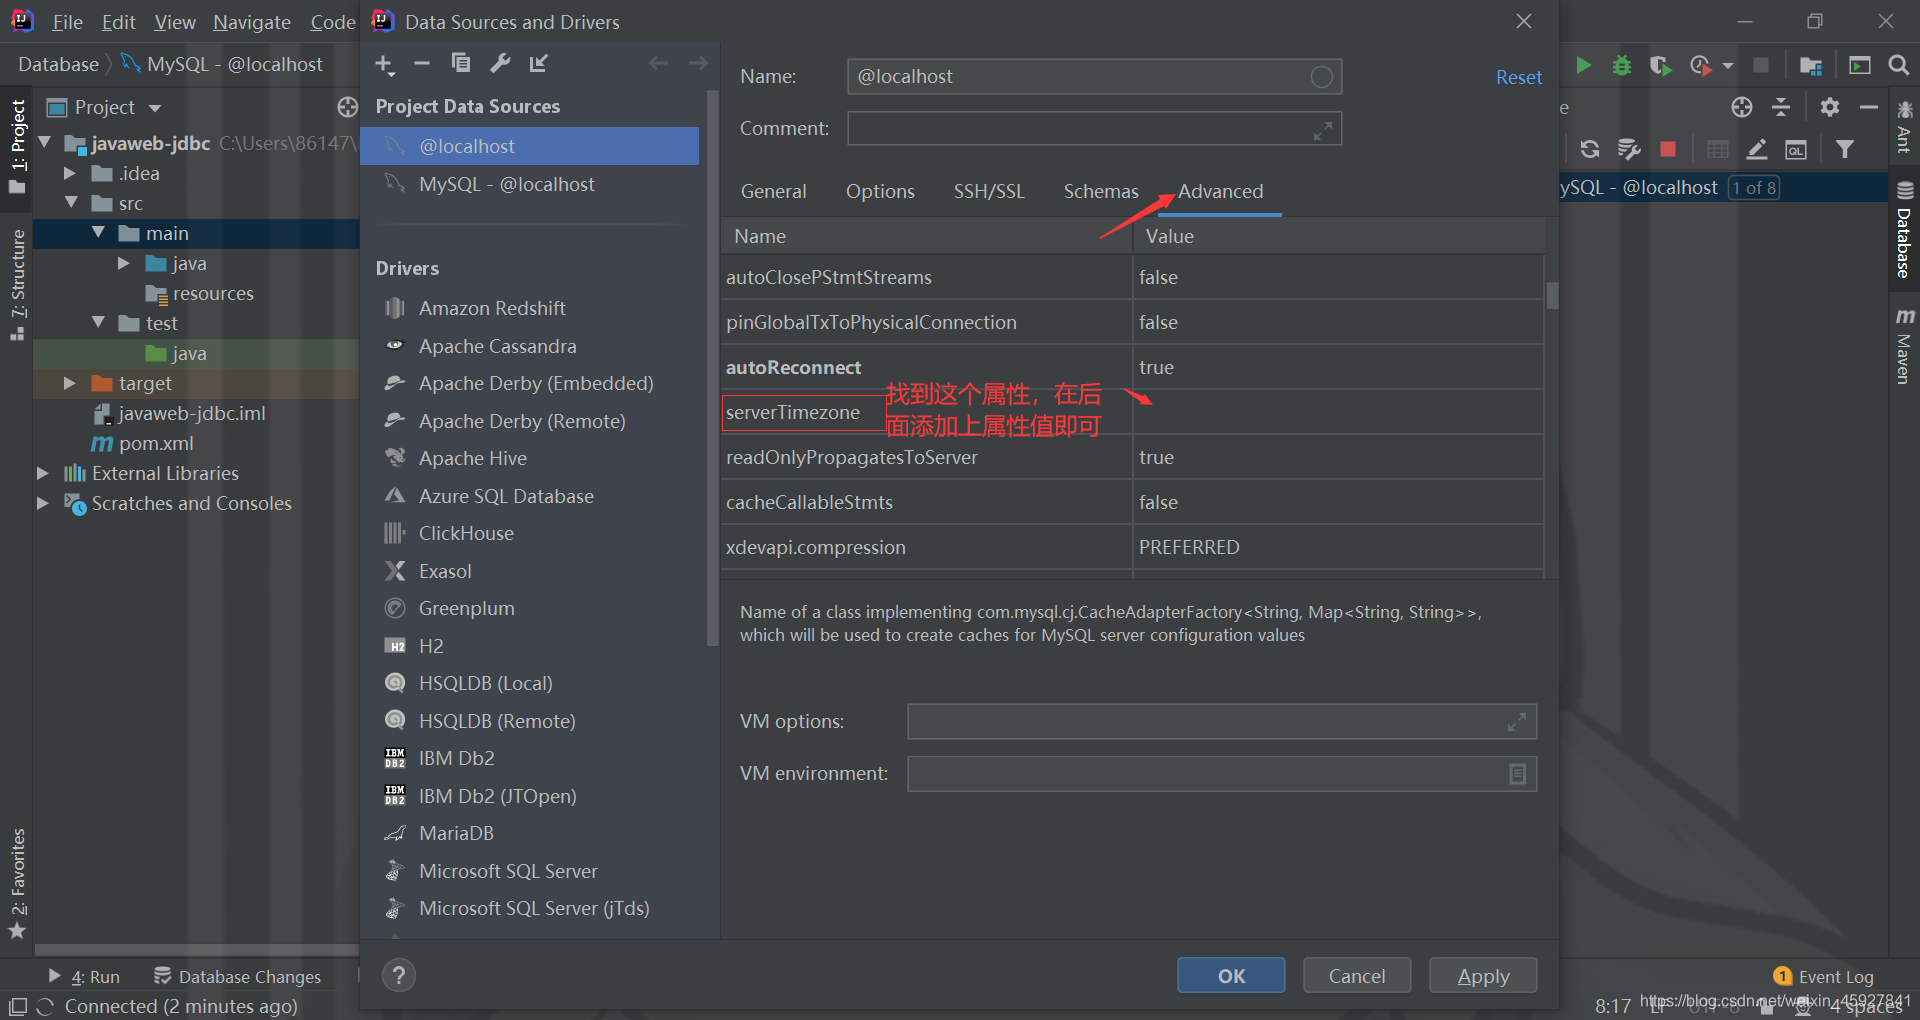Image resolution: width=1920 pixels, height=1020 pixels.
Task: Open the Database panel settings gear
Action: coord(1829,107)
